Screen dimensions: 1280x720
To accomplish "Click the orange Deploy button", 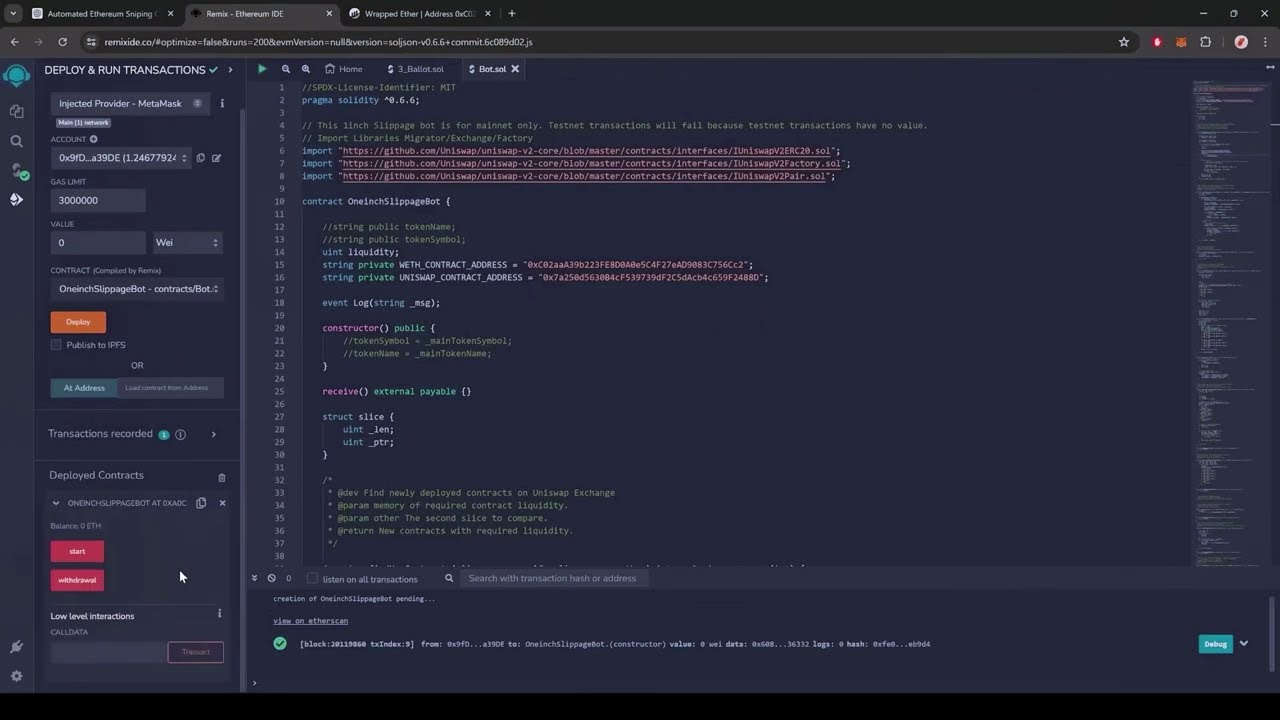I will point(78,322).
